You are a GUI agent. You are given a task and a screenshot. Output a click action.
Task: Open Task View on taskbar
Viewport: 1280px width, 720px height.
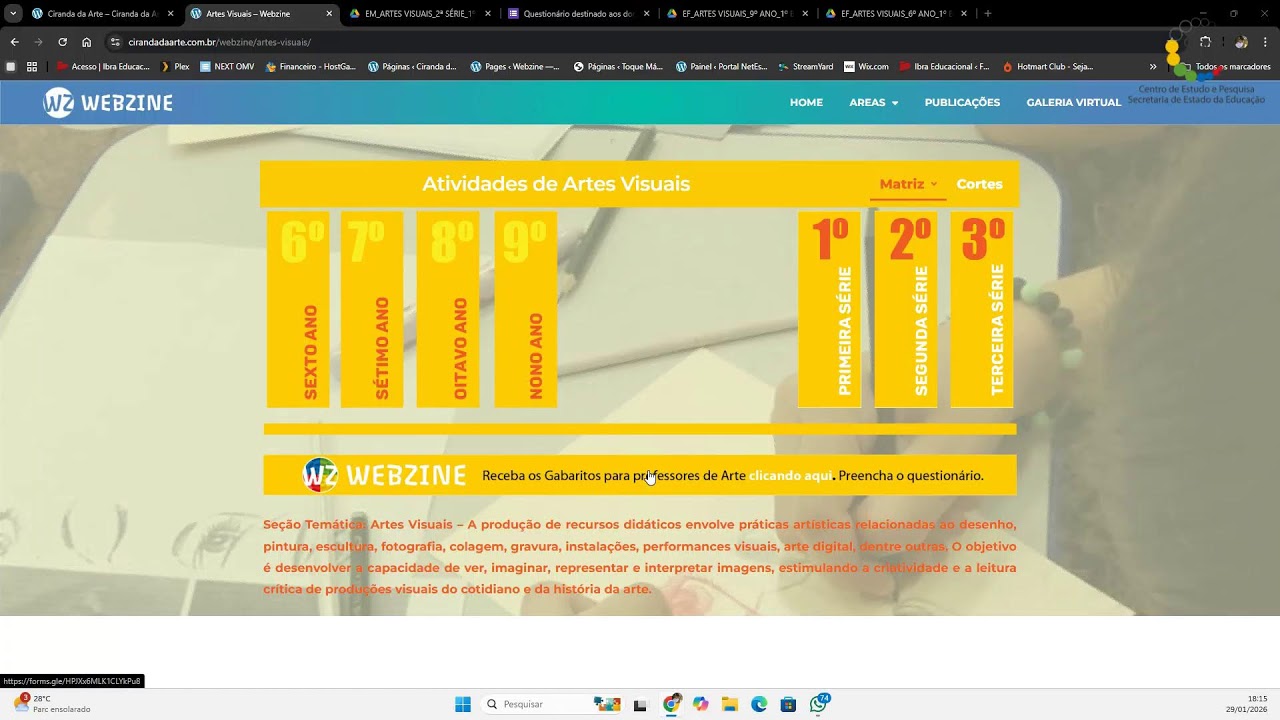coord(640,704)
